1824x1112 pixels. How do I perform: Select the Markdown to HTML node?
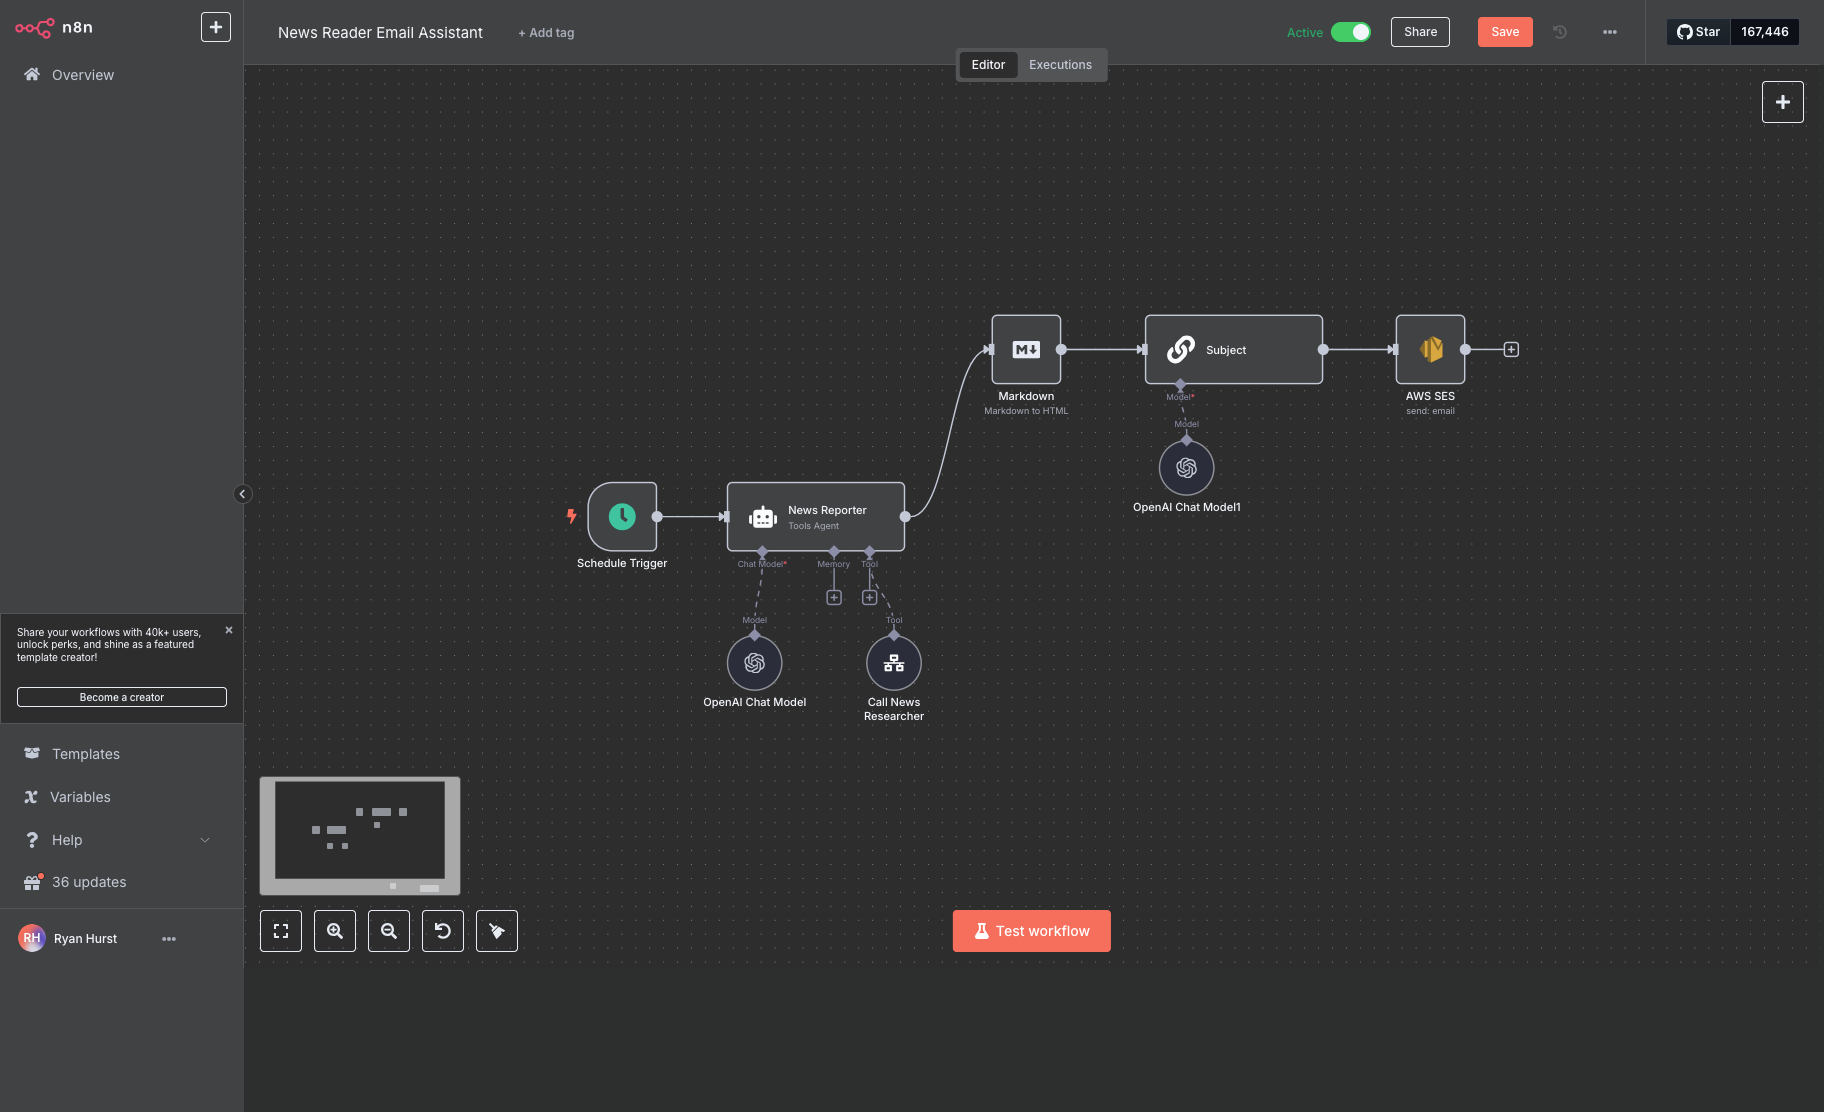1026,349
